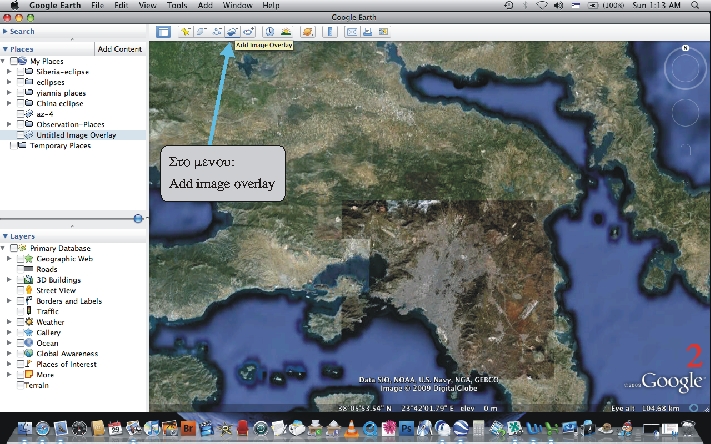Open the Ruler measuring tool

click(x=330, y=31)
